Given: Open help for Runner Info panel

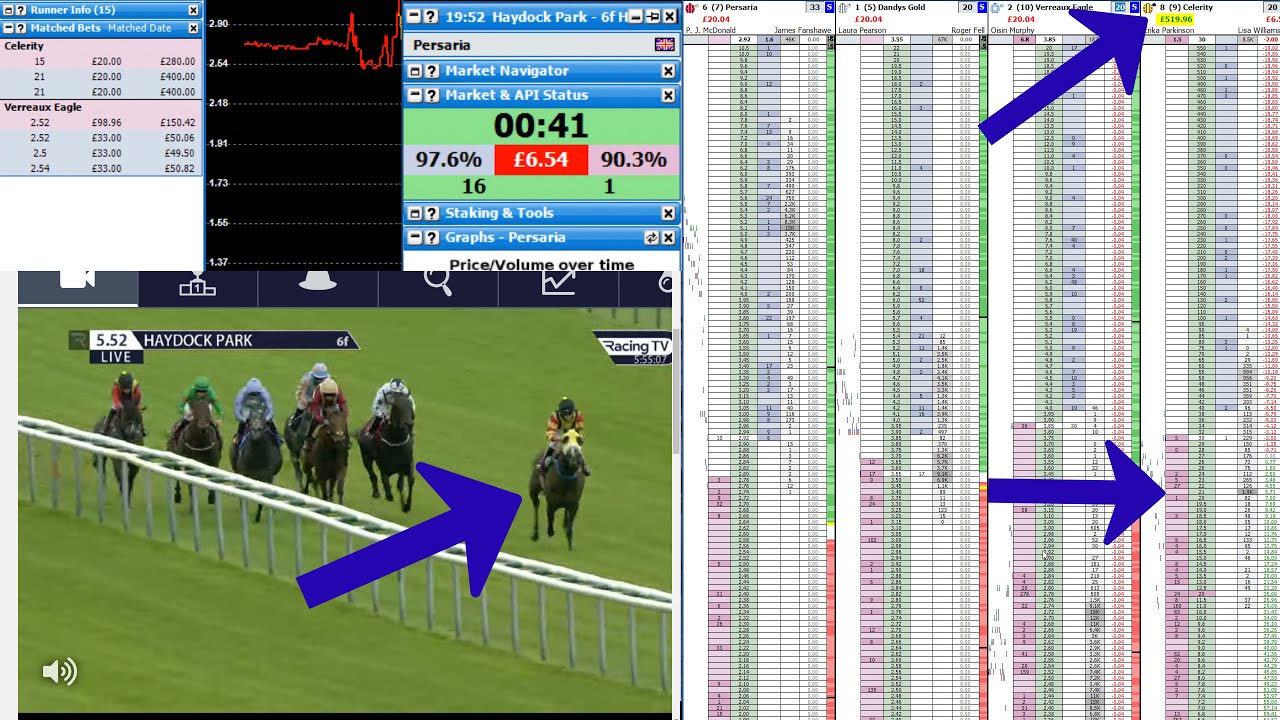Looking at the screenshot, I should [x=21, y=10].
